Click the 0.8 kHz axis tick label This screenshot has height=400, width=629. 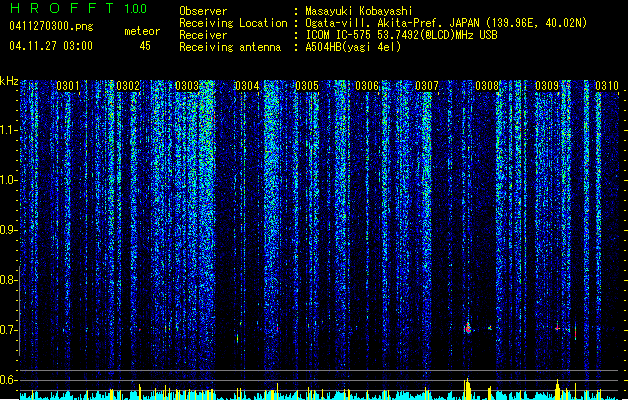[9, 280]
